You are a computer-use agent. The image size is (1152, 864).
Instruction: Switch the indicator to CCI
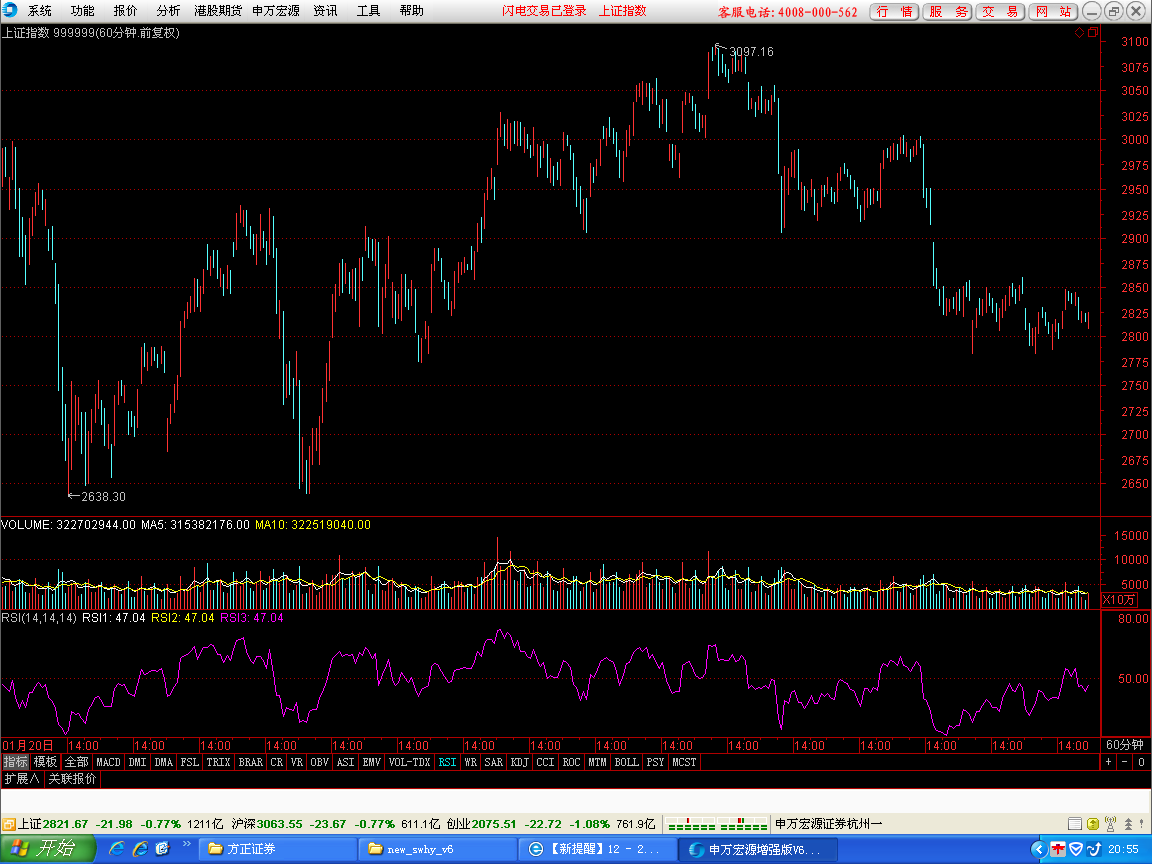click(x=545, y=762)
